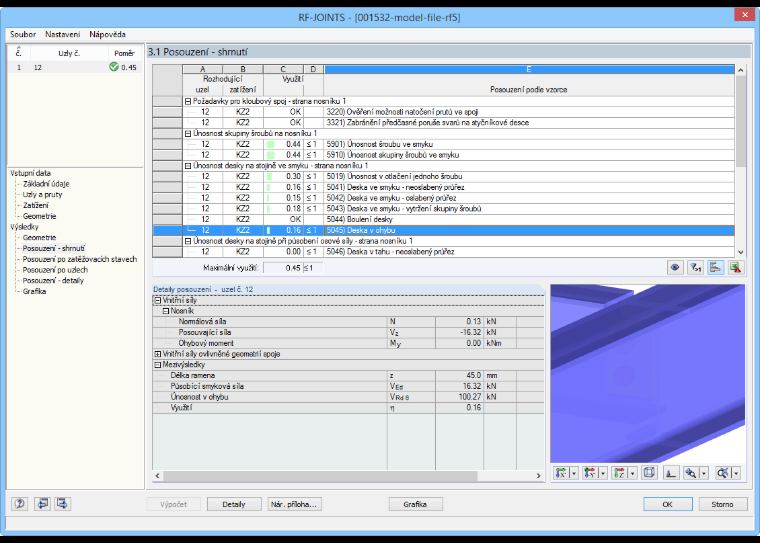Screen dimensions: 760x543
Task: Collapse 'Únosnost desky na stojině při působení osové síly'
Action: 188,241
